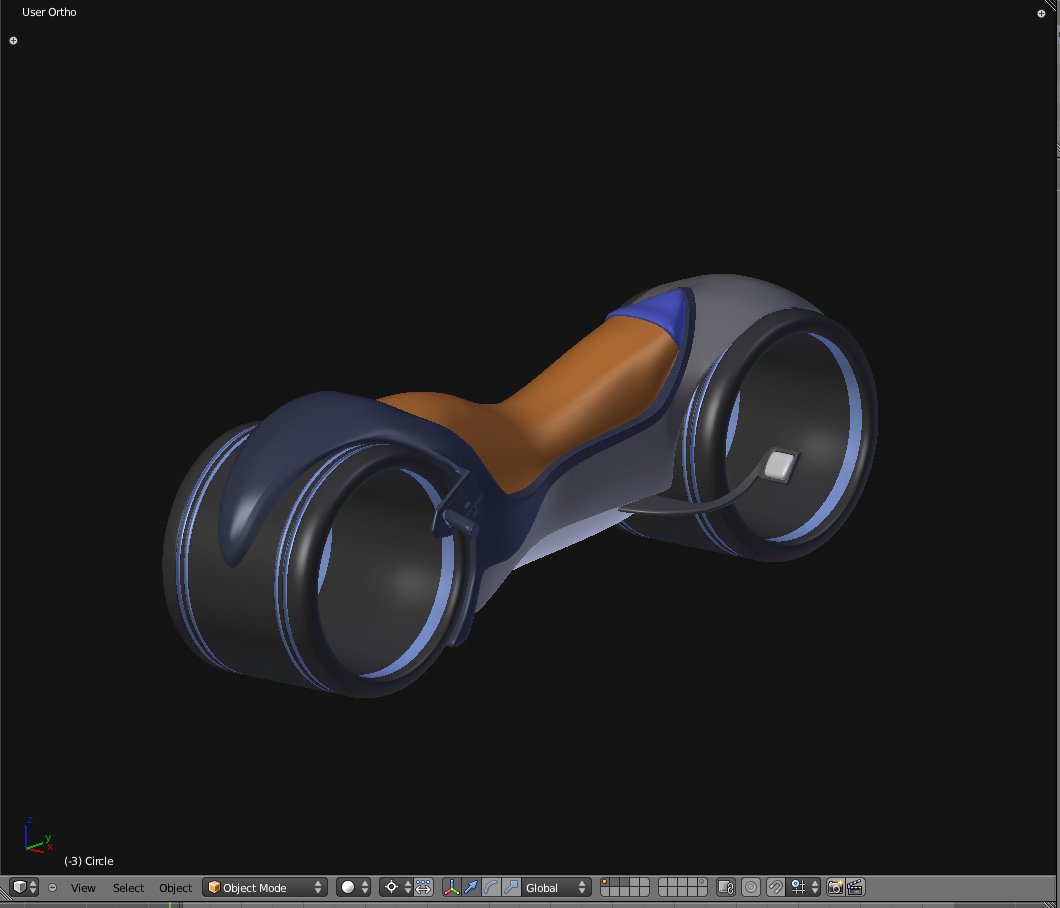This screenshot has height=908, width=1060.
Task: Expand the tool shelf with left plus icon
Action: coord(14,41)
